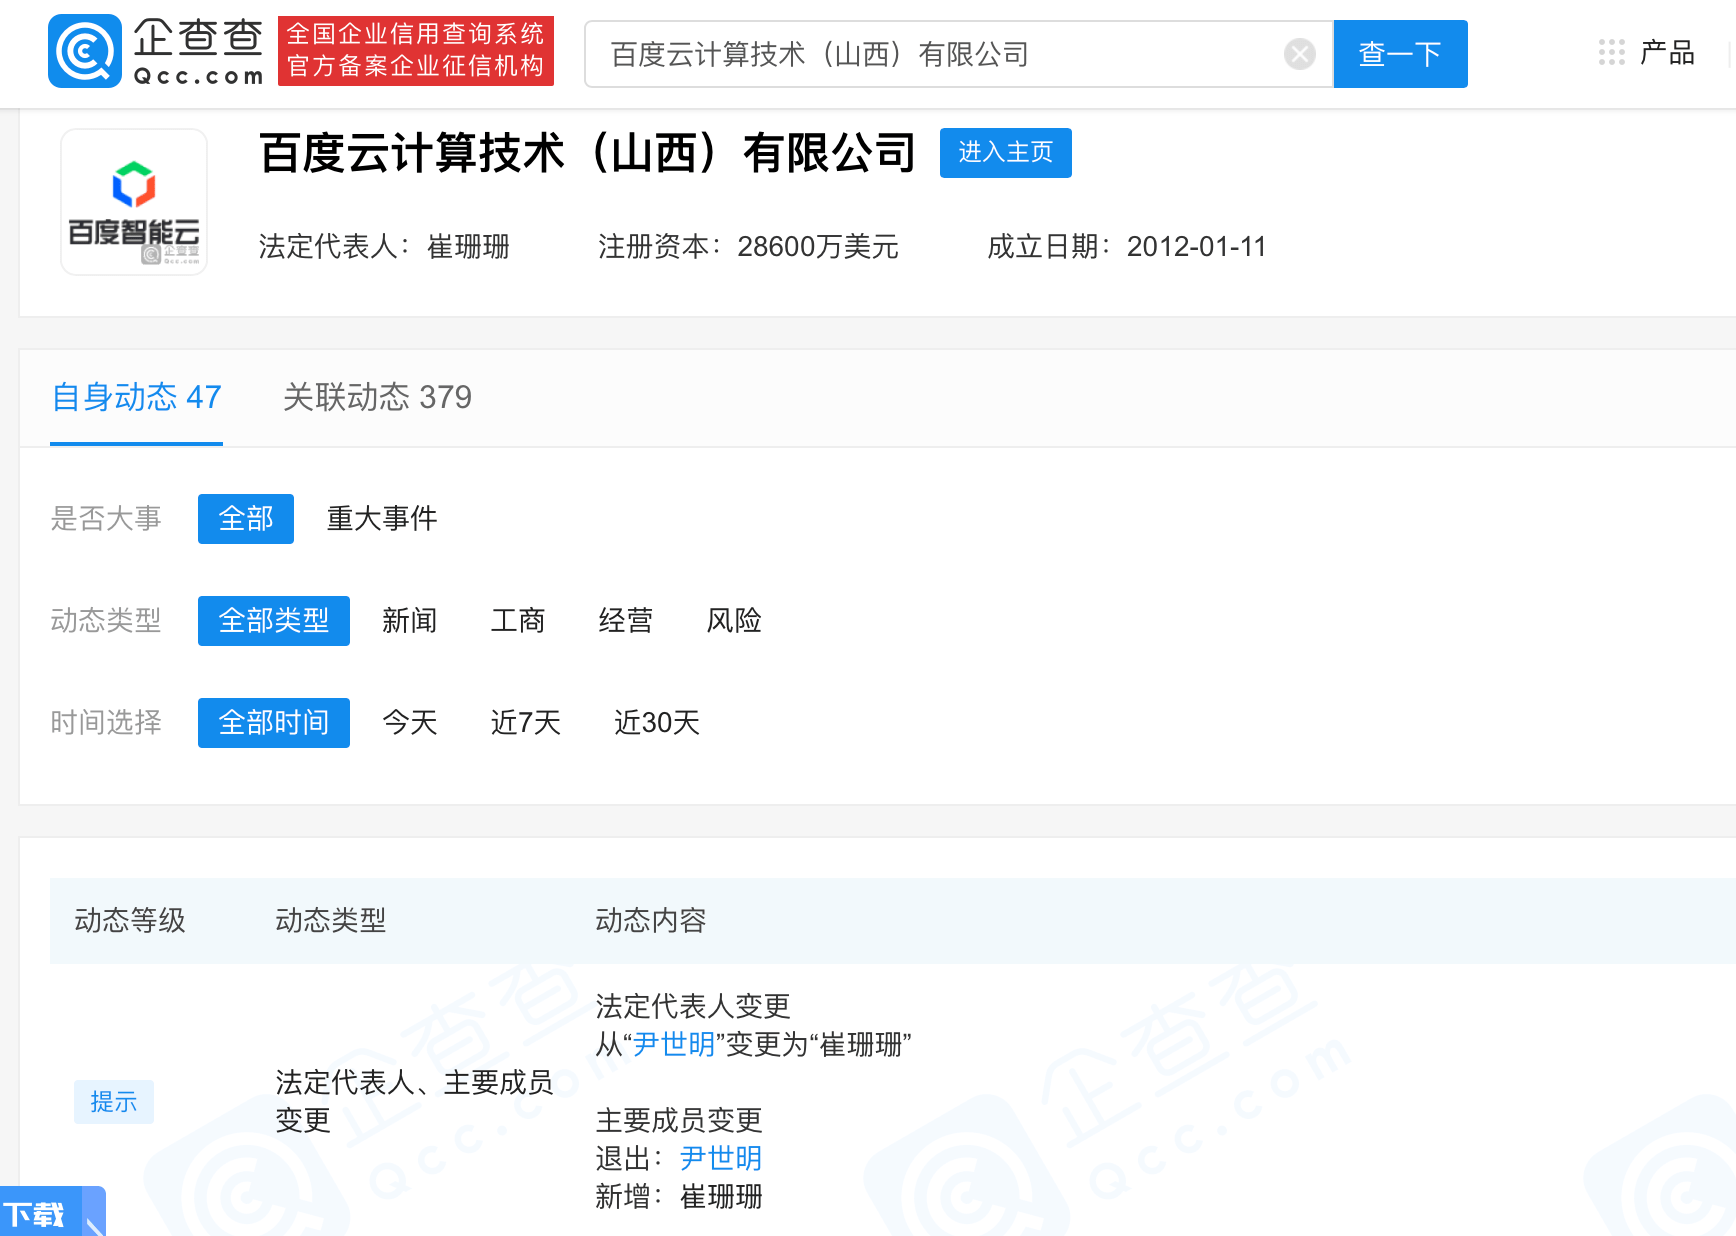Choose the 风险 type filter
Viewport: 1736px width, 1236px height.
(734, 621)
